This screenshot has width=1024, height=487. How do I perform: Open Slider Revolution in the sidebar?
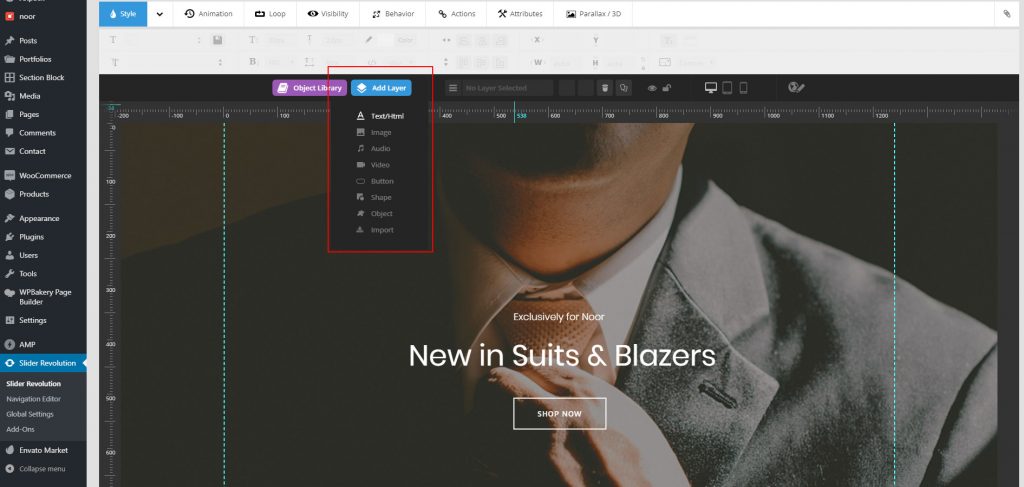click(x=43, y=363)
